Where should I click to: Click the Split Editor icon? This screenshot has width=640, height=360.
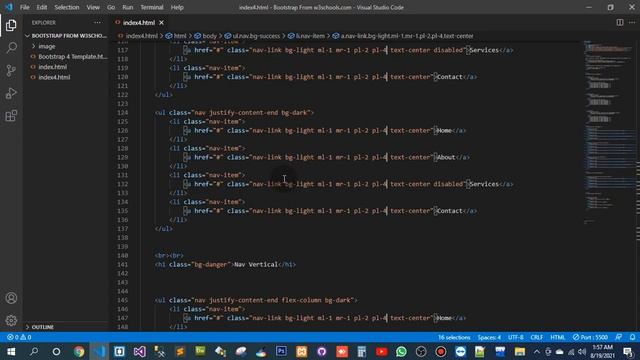[x=620, y=22]
